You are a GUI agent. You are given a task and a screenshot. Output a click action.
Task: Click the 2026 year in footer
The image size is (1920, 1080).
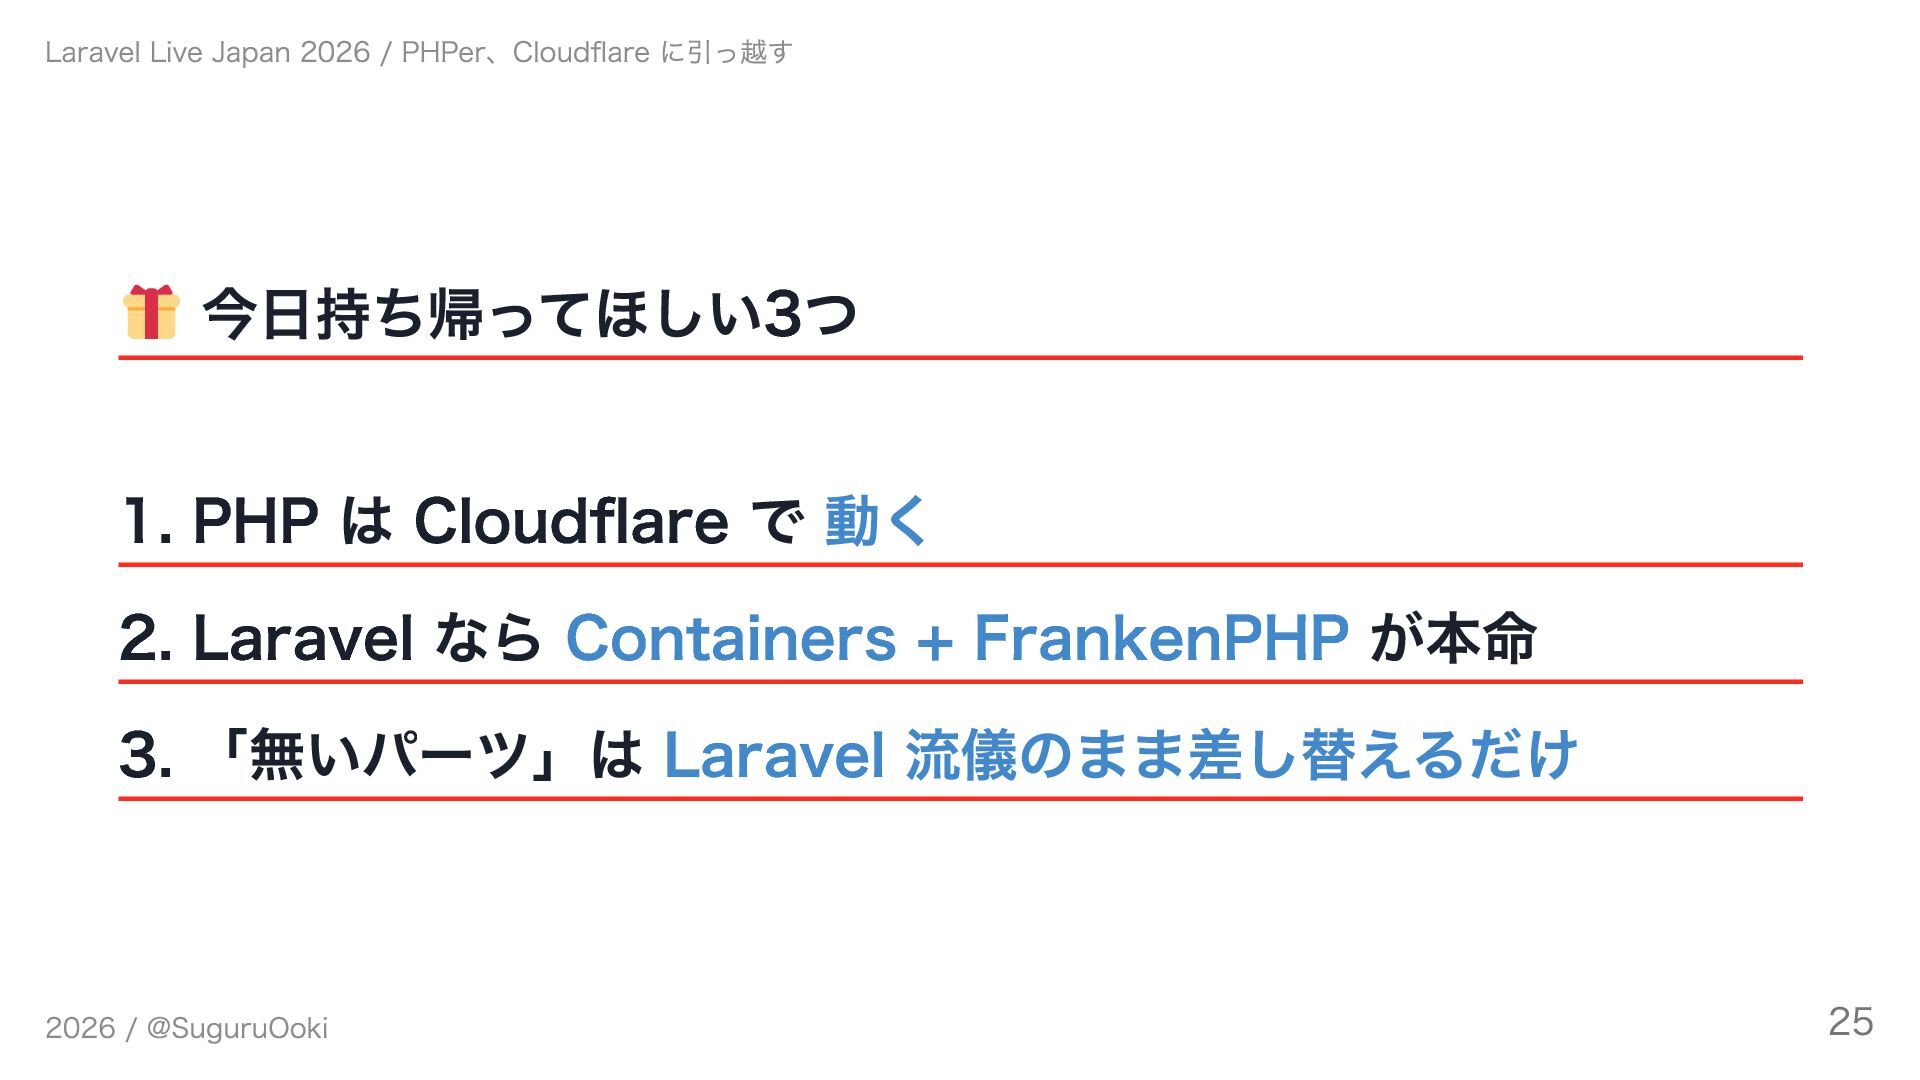80,1028
